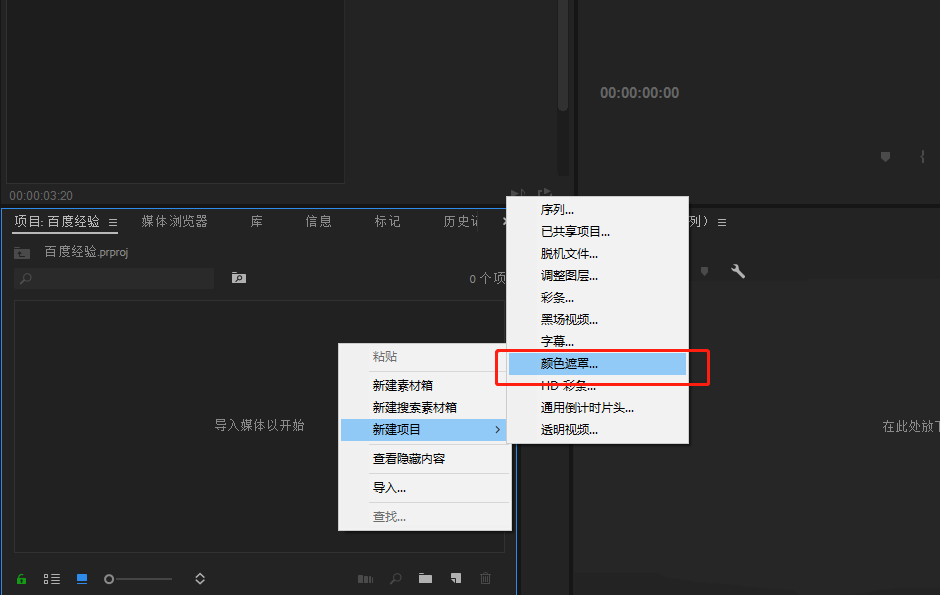The height and width of the screenshot is (595, 940).
Task: Click the Automate to Sequence icon
Action: point(365,578)
